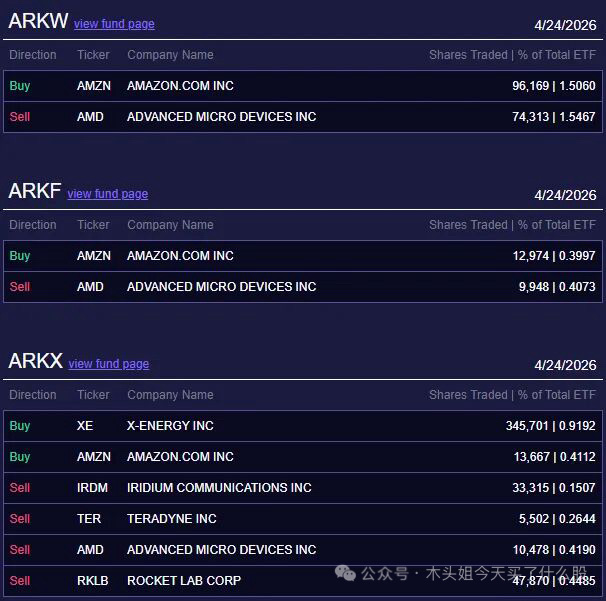This screenshot has width=606, height=601.
Task: Open the ARKW view fund page link
Action: (114, 24)
